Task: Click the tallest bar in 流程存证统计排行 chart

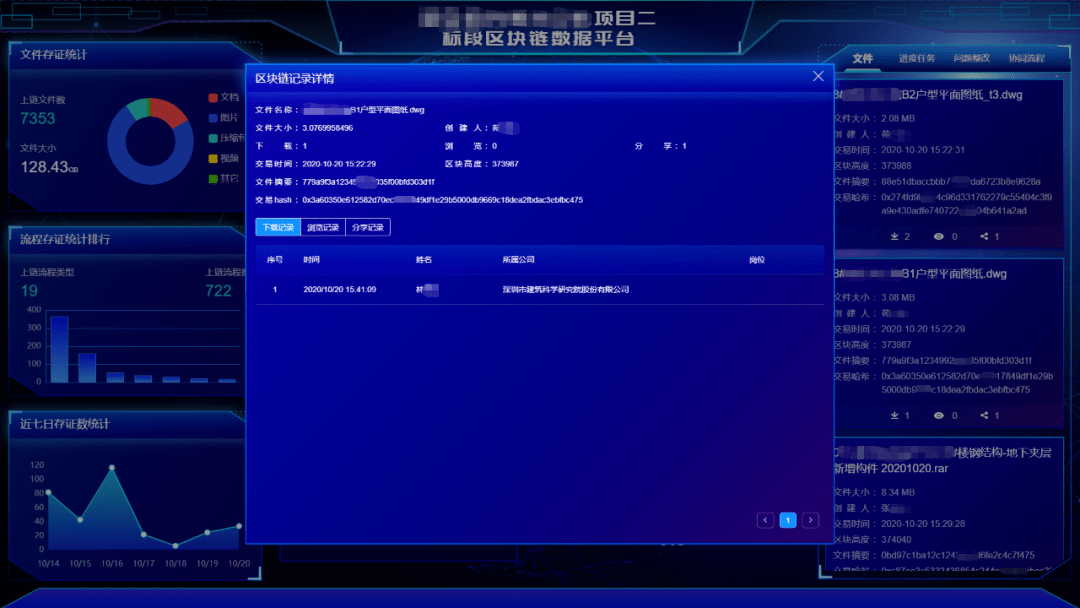Action: point(57,348)
